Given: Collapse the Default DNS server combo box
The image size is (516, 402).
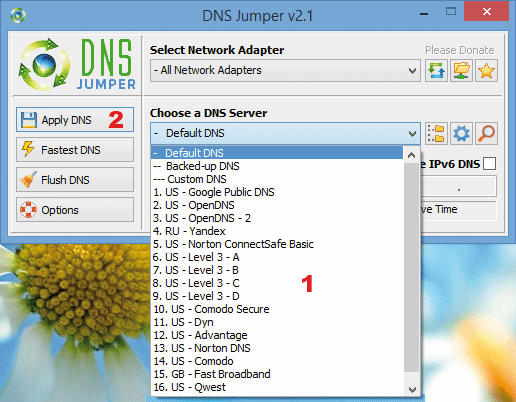Looking at the screenshot, I should tap(285, 133).
